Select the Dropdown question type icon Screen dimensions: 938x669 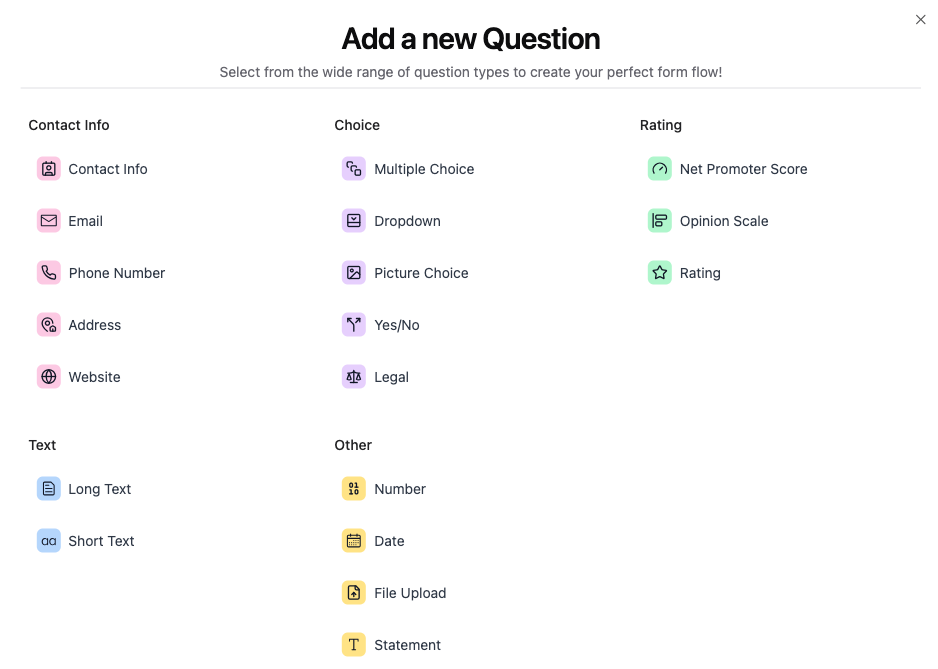353,221
